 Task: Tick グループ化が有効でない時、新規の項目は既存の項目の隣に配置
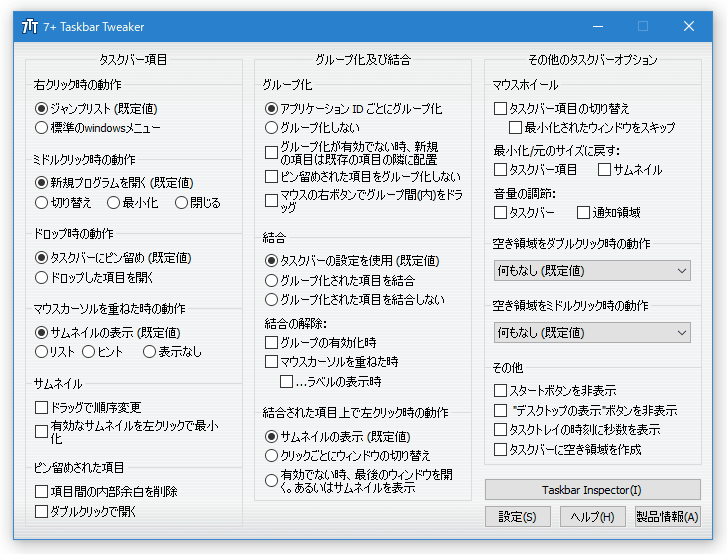271,153
